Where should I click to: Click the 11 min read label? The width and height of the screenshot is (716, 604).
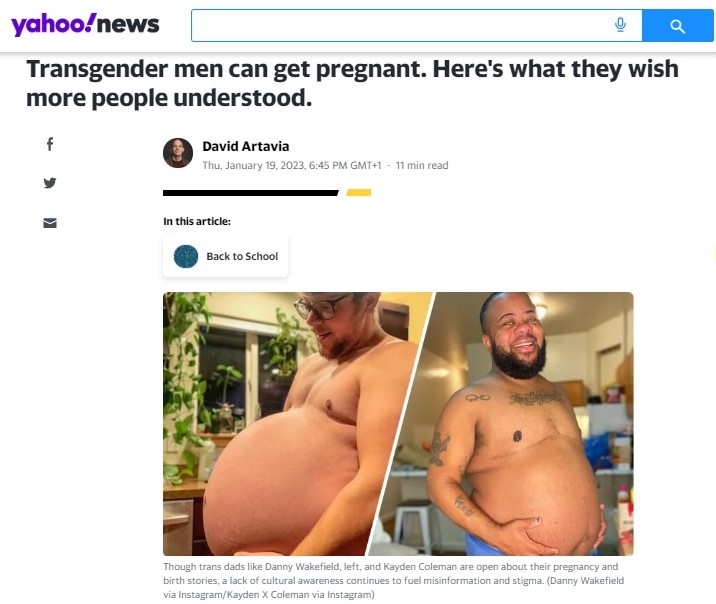[422, 165]
